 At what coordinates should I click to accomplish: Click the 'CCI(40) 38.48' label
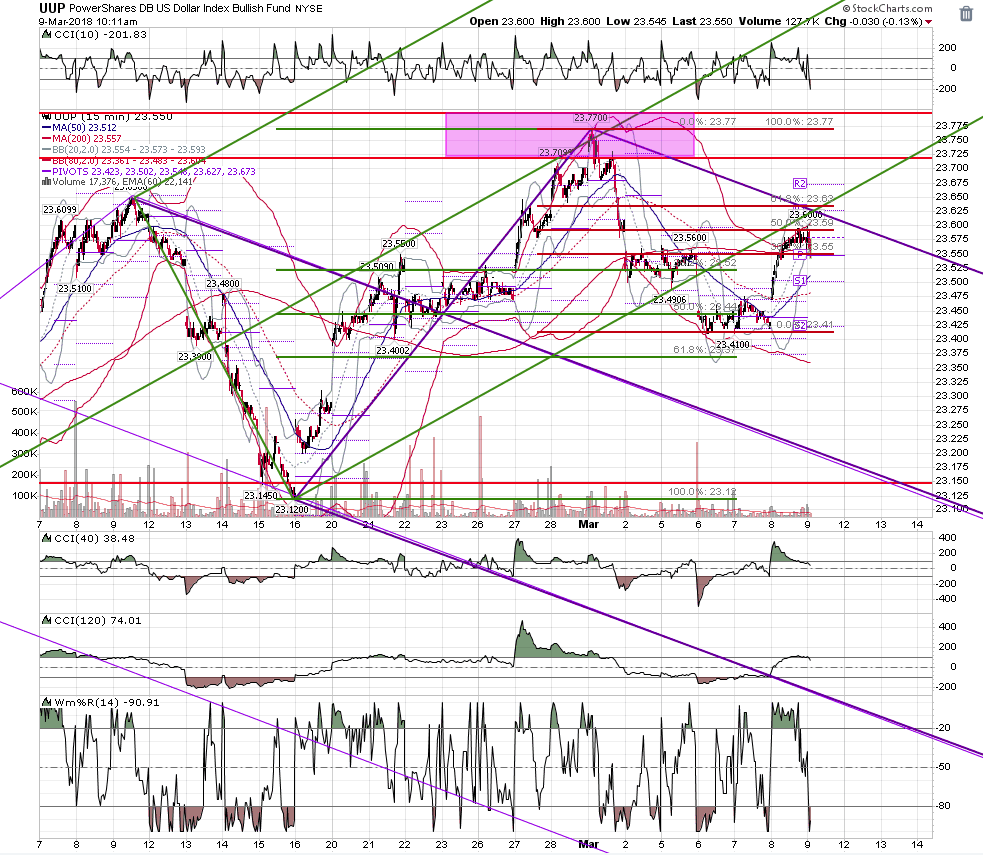click(95, 538)
